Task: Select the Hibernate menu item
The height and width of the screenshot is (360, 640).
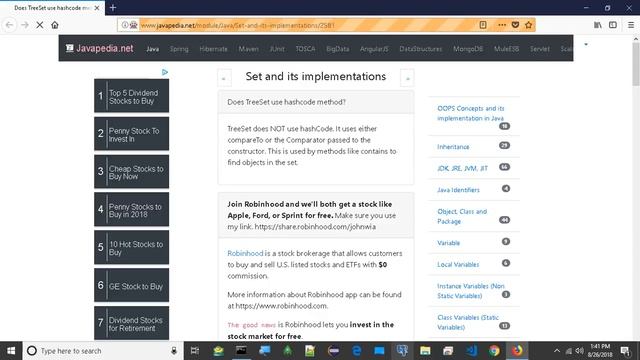Action: tap(213, 49)
